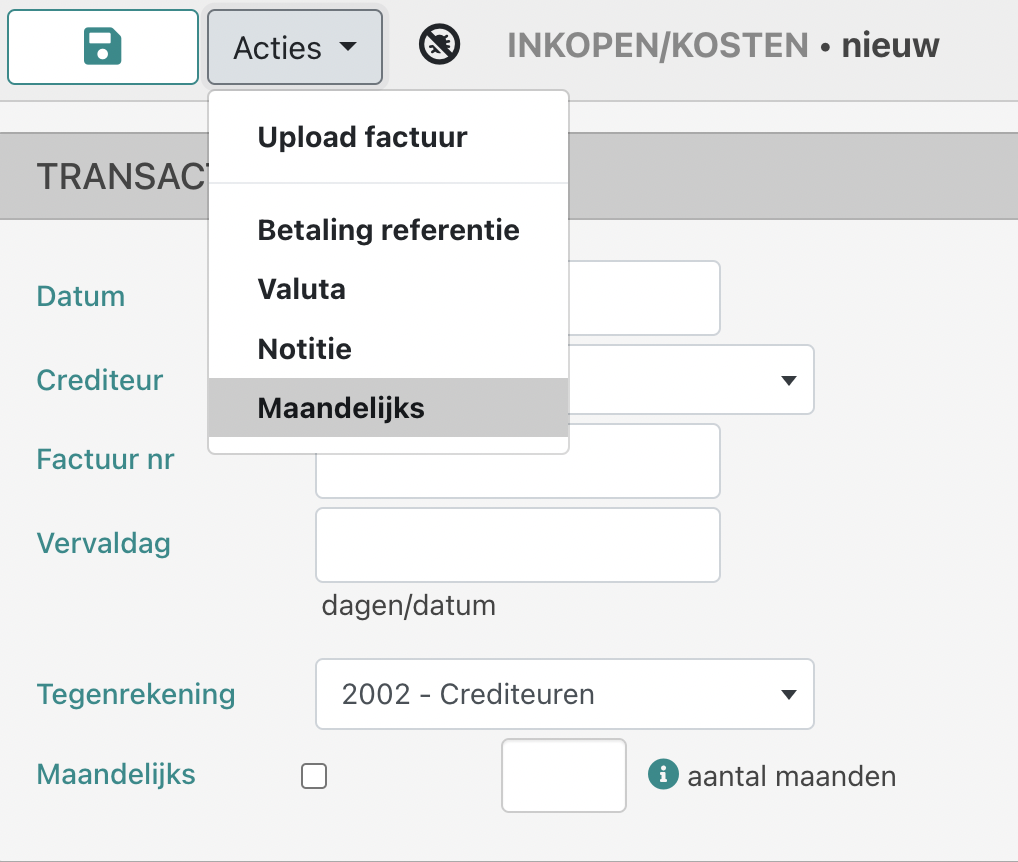1018x862 pixels.
Task: Click the teal Crediteur field label
Action: 99,380
